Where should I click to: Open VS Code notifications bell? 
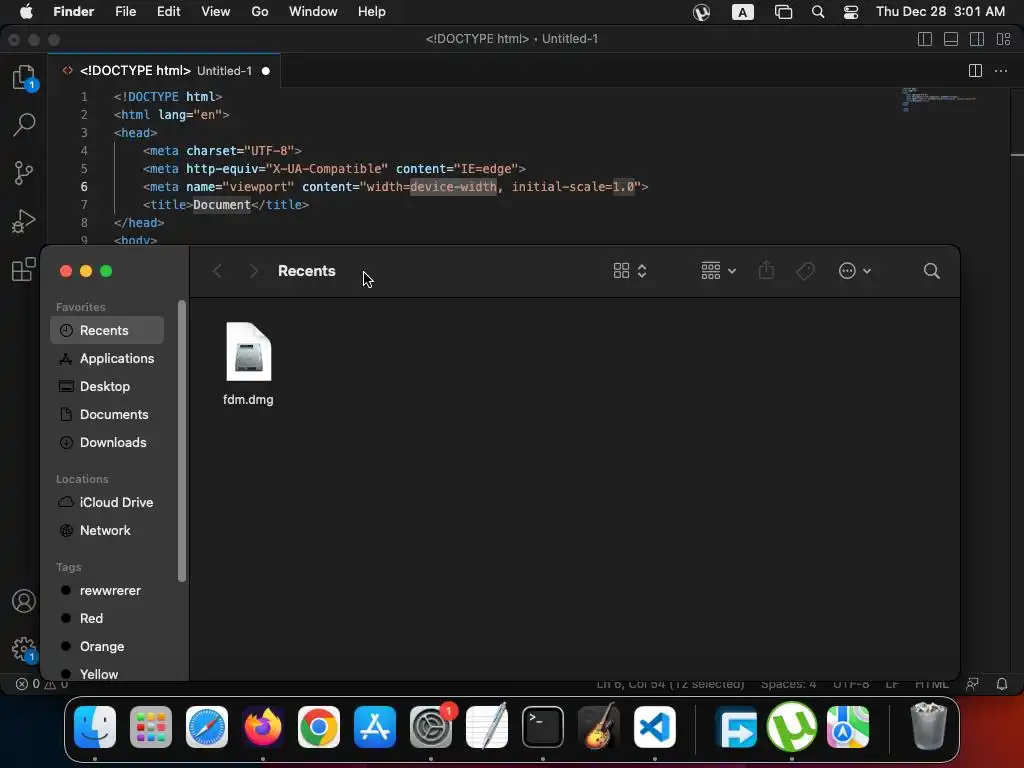point(1002,684)
